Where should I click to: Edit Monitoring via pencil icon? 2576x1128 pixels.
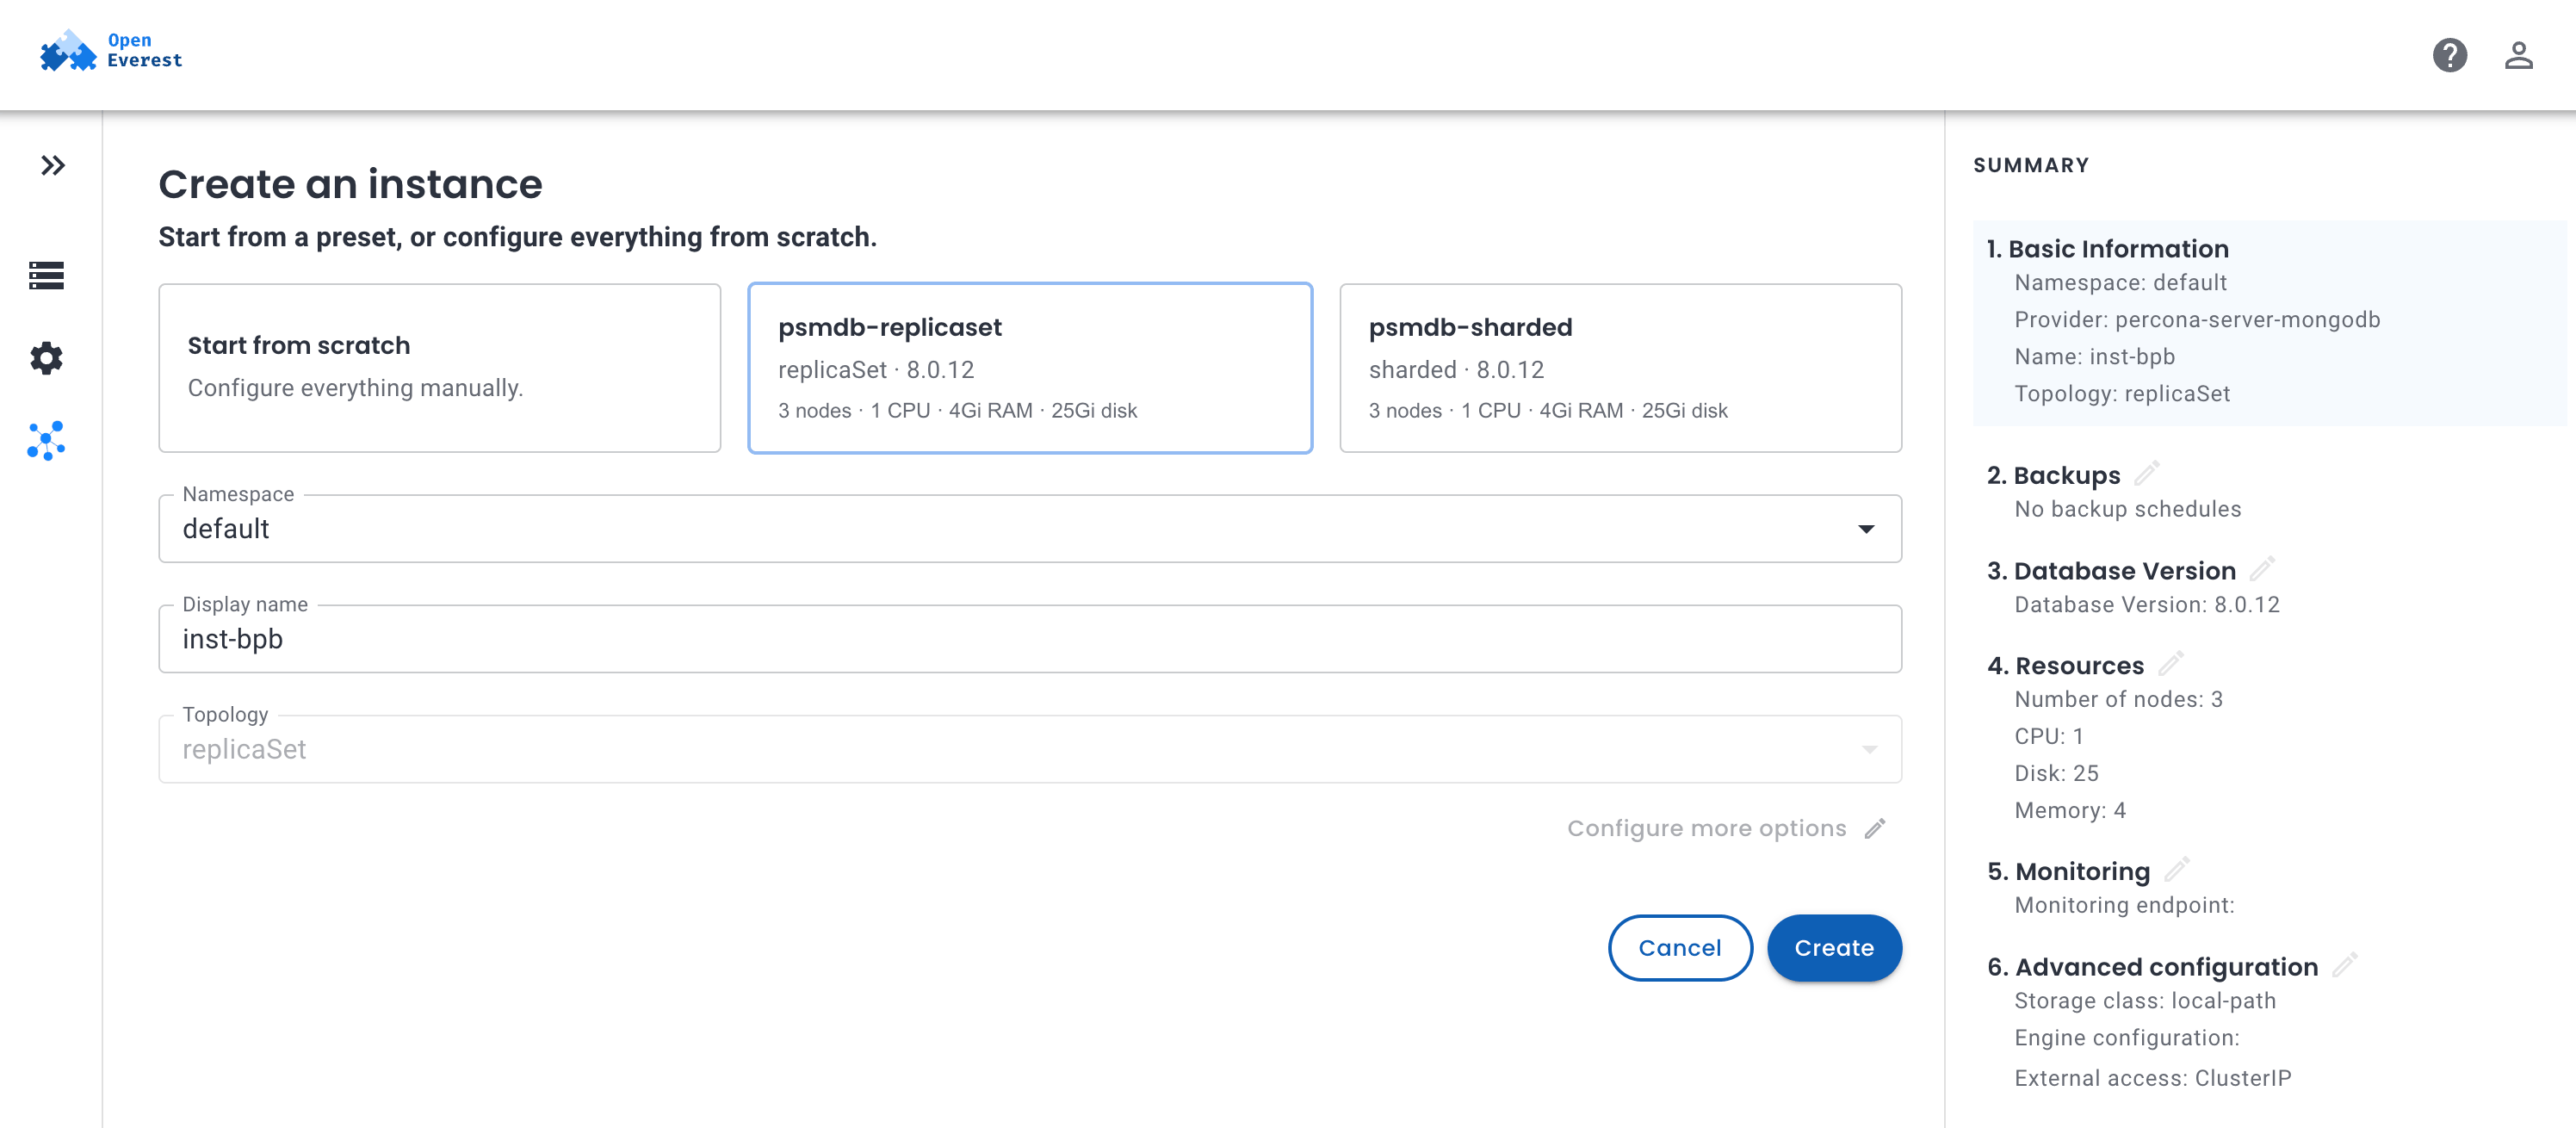point(2176,870)
